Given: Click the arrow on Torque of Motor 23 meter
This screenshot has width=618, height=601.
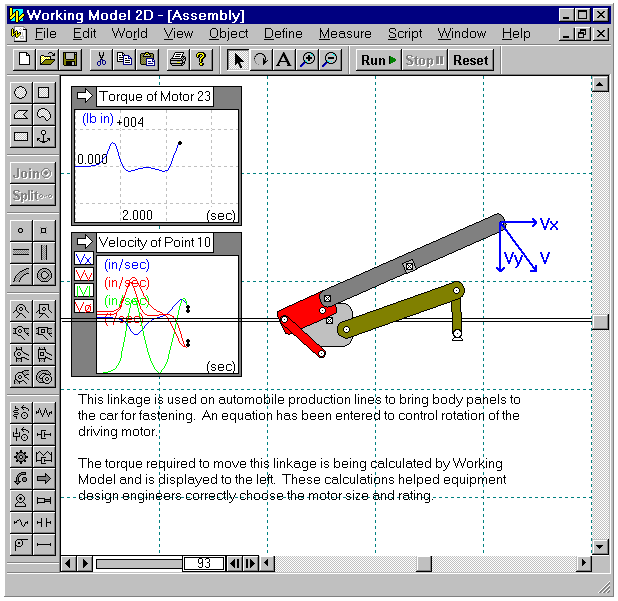Looking at the screenshot, I should (84, 96).
